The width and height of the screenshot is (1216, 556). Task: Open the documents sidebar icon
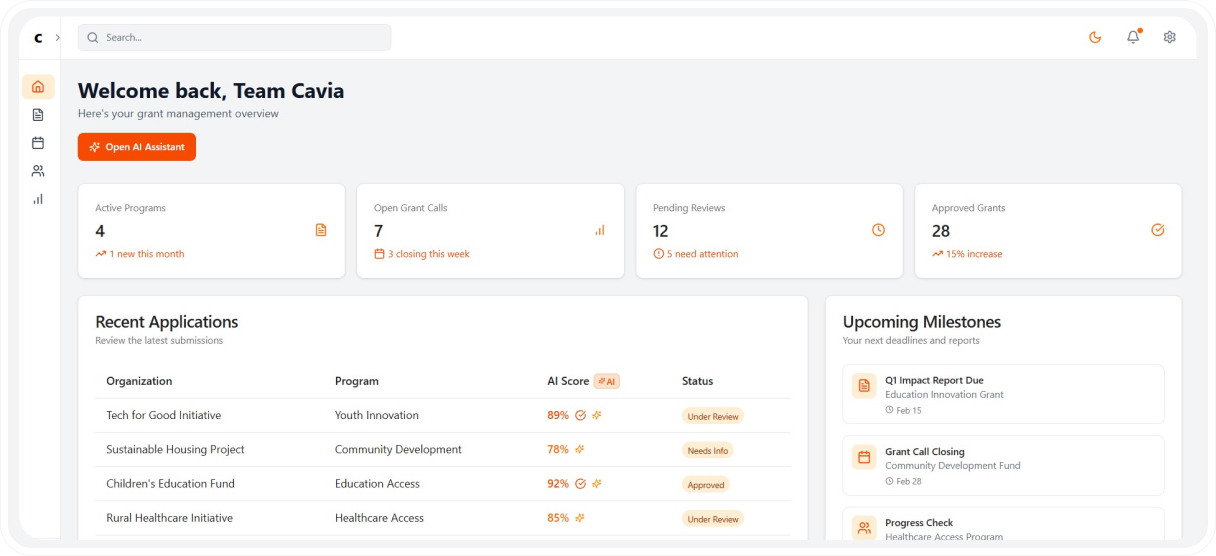coord(38,115)
